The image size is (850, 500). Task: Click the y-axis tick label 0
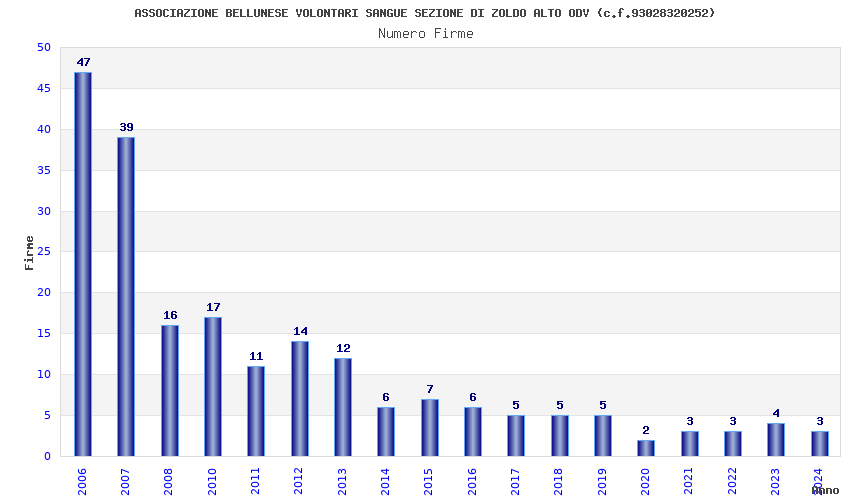(x=48, y=457)
